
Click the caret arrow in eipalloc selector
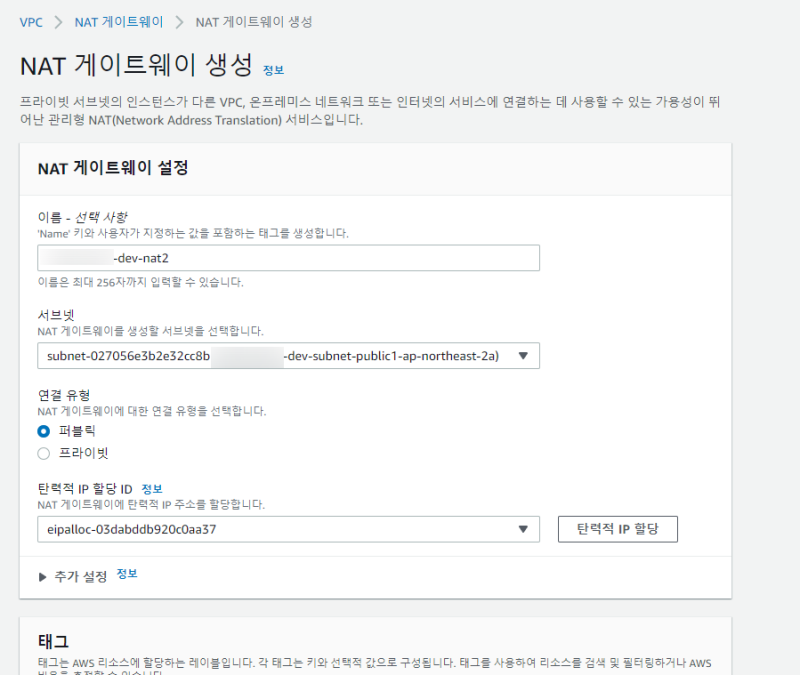coord(523,529)
